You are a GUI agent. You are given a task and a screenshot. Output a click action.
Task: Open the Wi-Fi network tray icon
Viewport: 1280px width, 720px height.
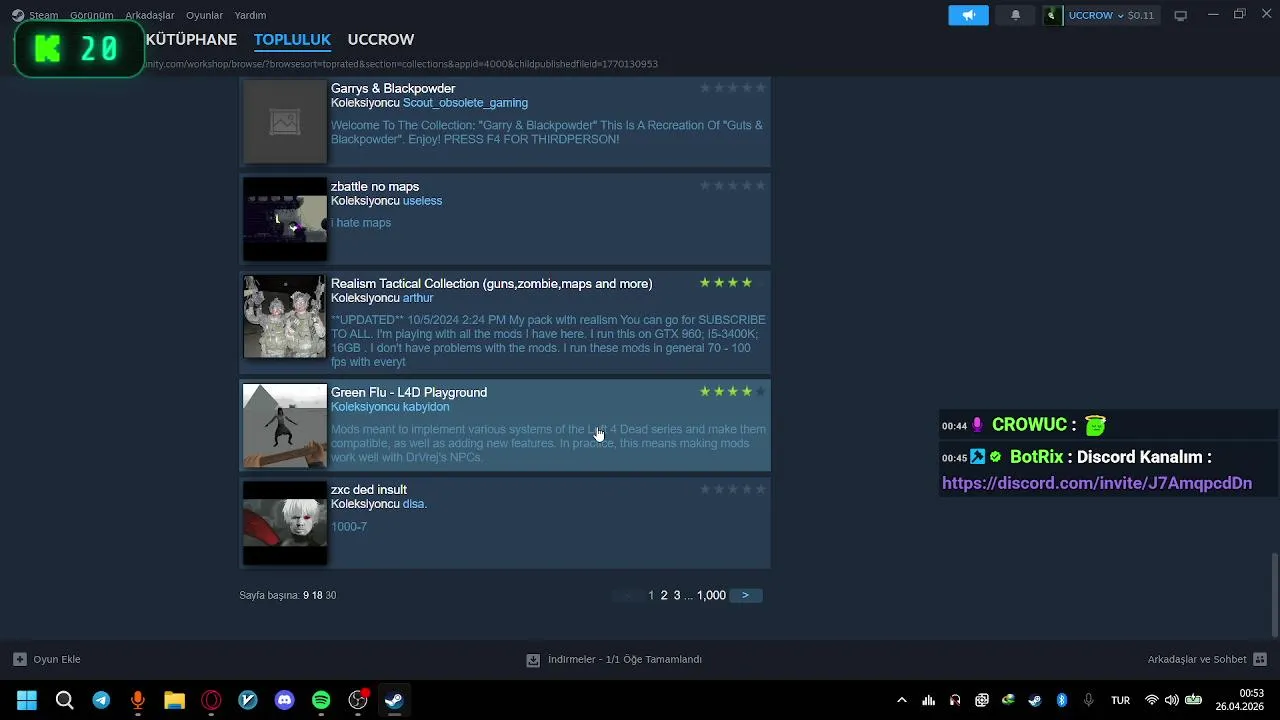coord(1152,700)
